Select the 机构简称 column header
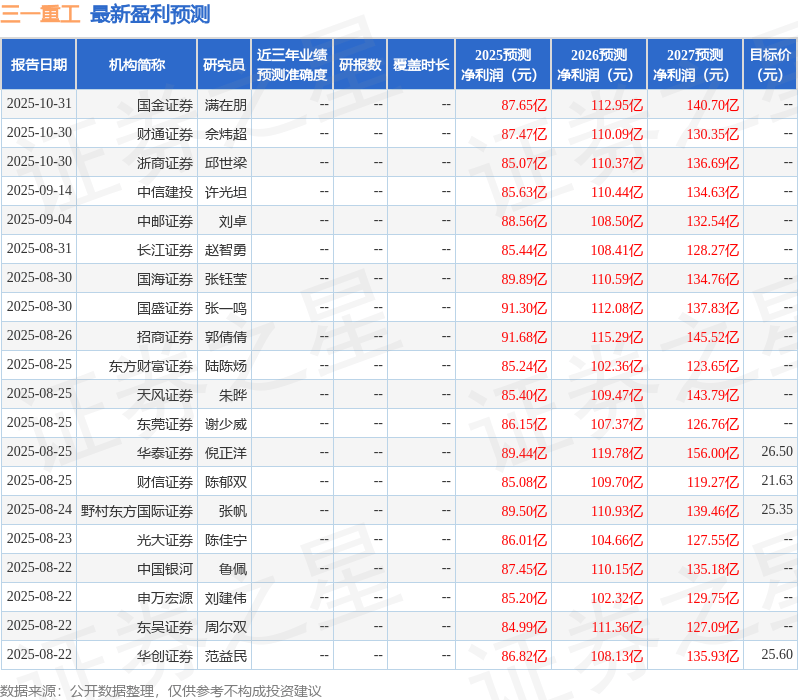798x700 pixels. click(x=136, y=65)
